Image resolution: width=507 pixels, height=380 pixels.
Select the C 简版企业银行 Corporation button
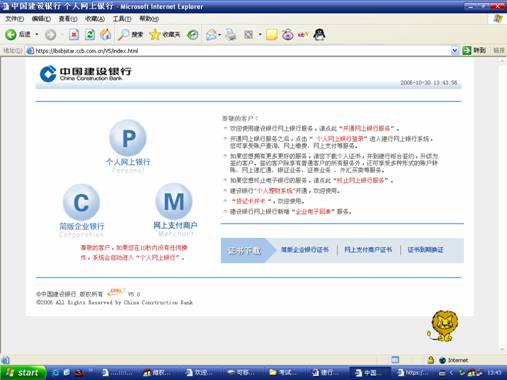tap(82, 211)
